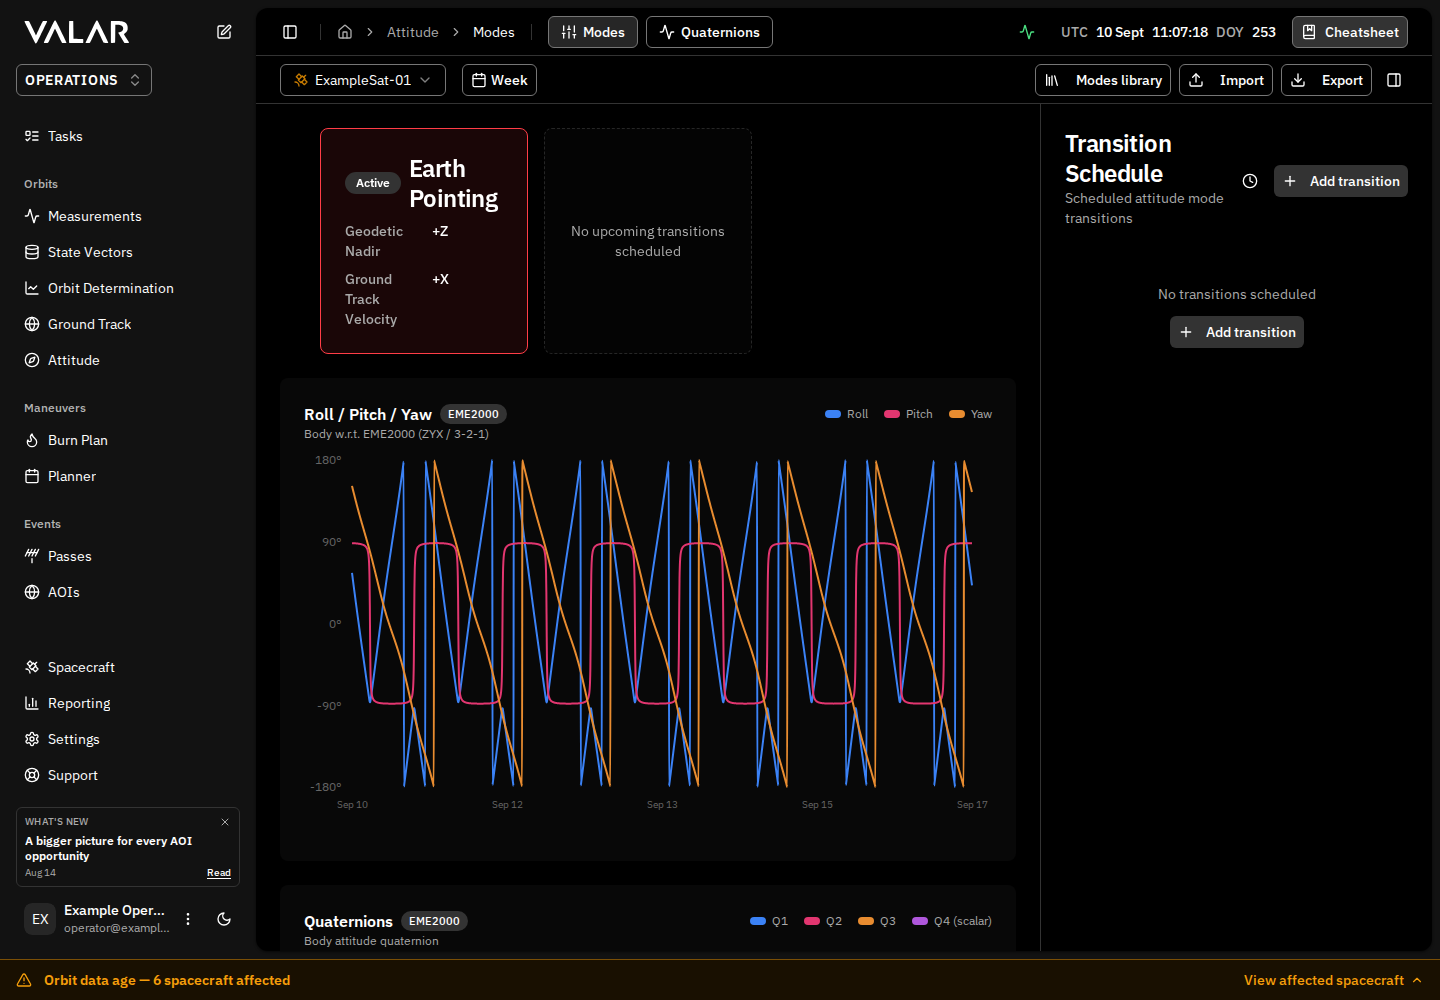The height and width of the screenshot is (1000, 1440).
Task: Toggle Q4 (scalar) series in legend
Action: [x=952, y=921]
